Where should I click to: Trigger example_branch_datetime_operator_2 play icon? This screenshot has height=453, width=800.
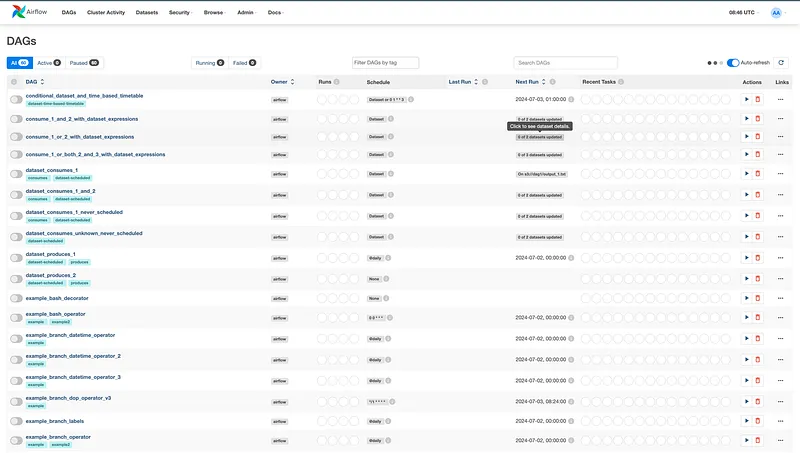746,360
